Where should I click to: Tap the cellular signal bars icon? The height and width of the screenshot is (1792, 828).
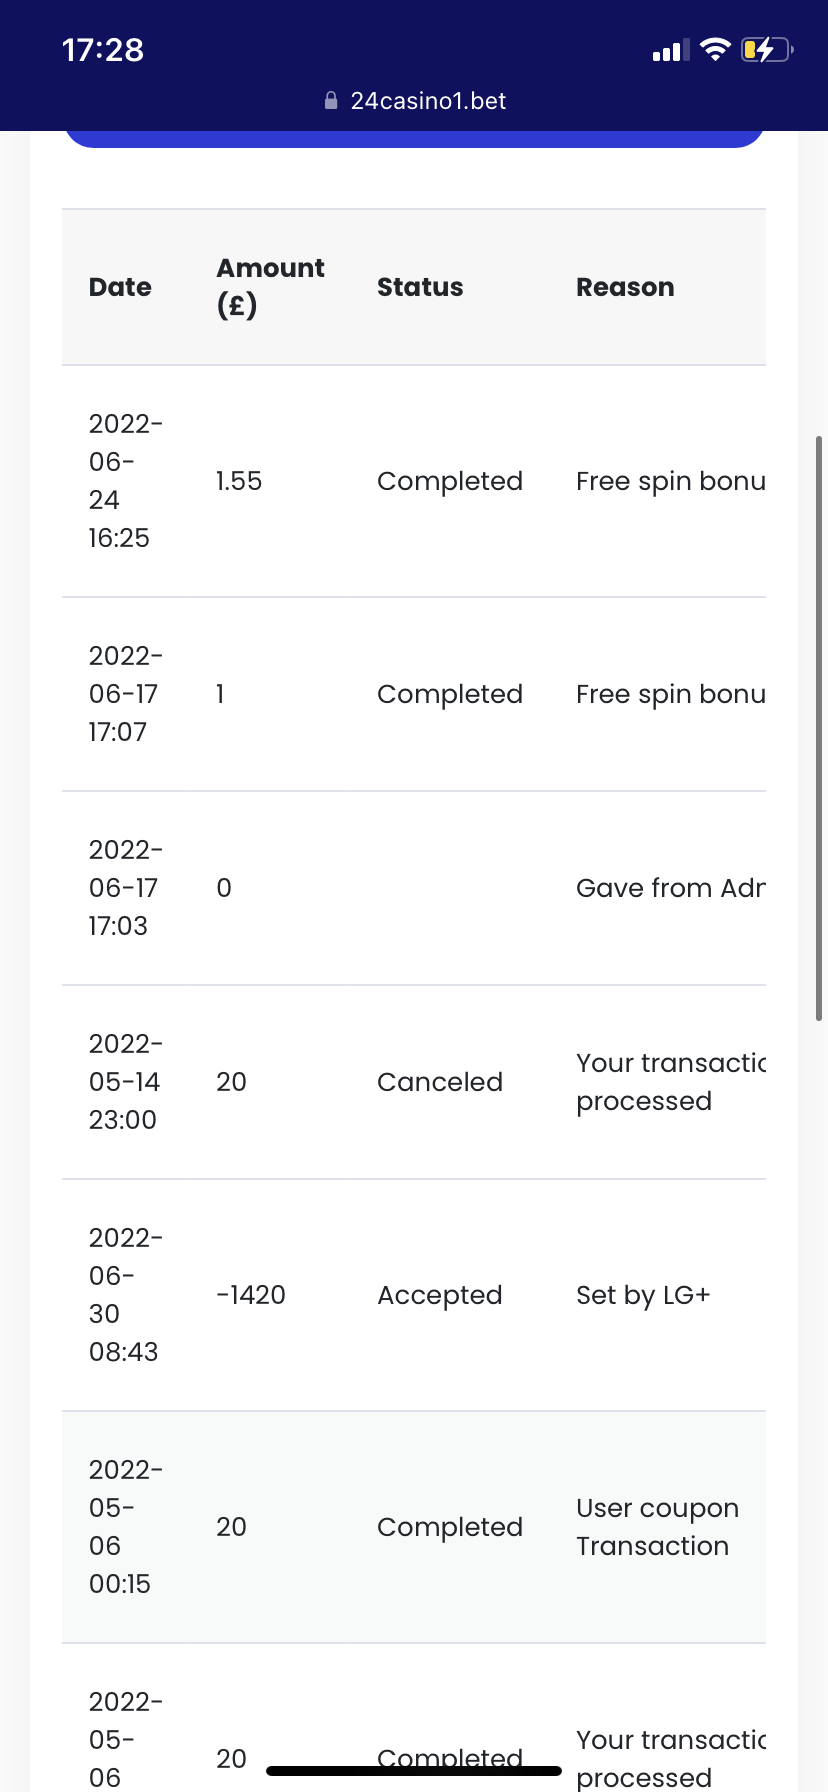click(x=671, y=51)
